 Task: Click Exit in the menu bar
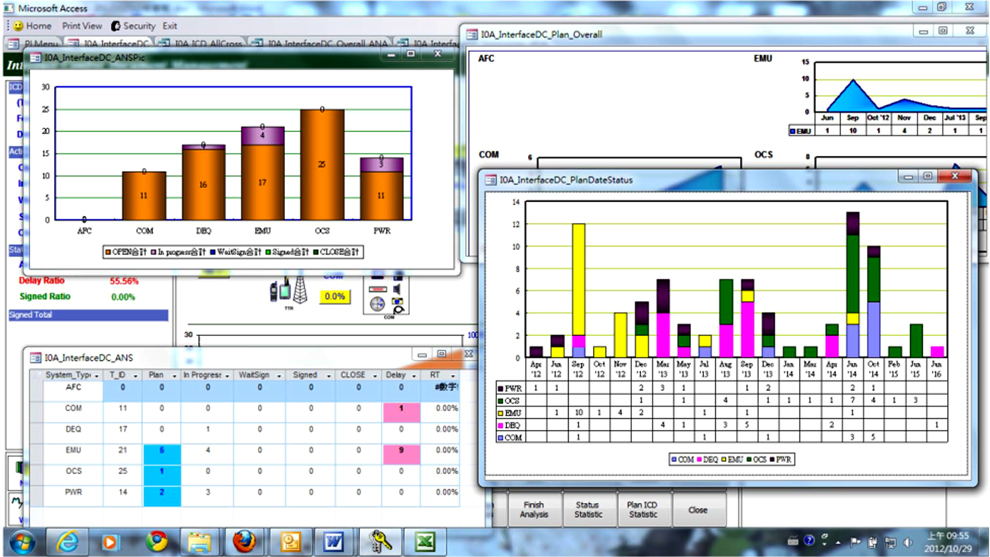(x=170, y=26)
